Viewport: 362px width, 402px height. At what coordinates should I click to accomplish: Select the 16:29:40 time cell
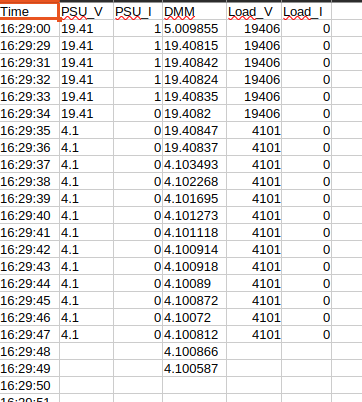30,216
